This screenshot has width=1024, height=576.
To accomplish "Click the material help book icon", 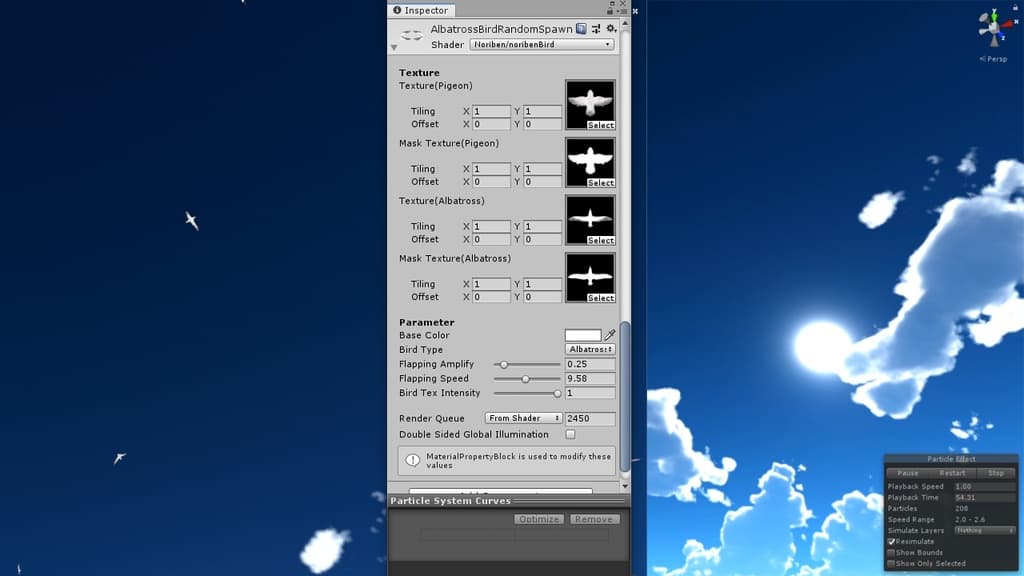I will click(582, 29).
